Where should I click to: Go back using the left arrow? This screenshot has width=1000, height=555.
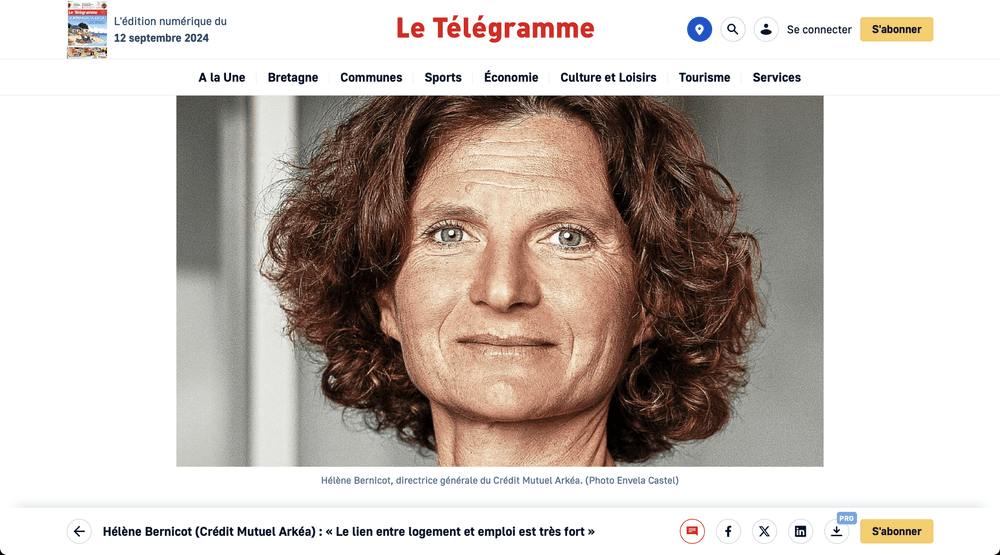click(x=79, y=531)
